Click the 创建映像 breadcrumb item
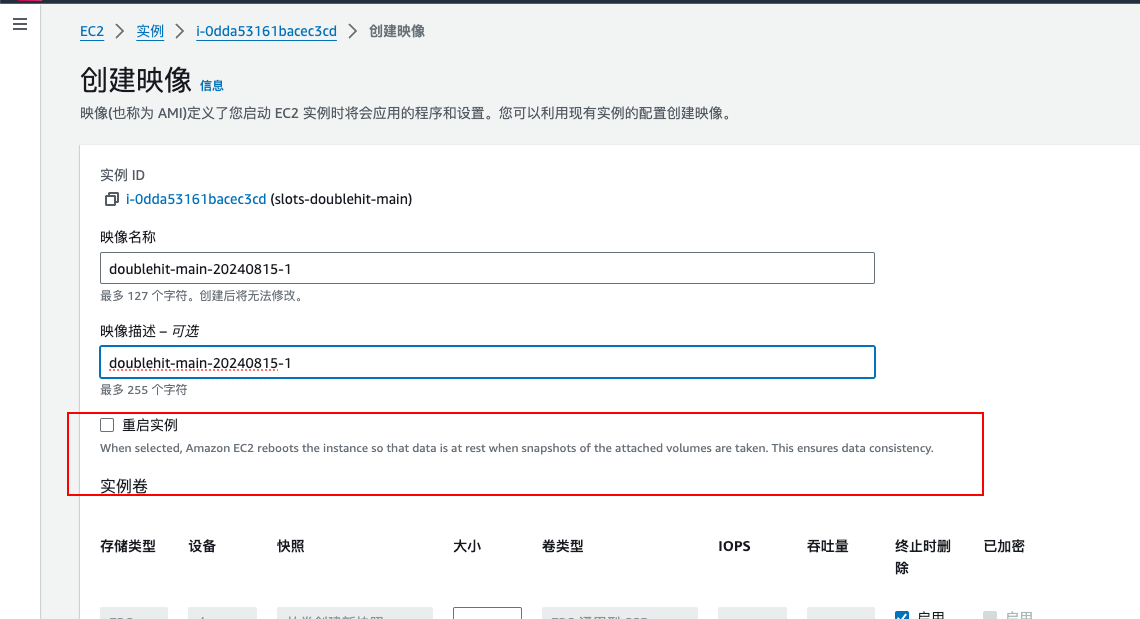Viewport: 1140px width, 619px height. tap(397, 31)
